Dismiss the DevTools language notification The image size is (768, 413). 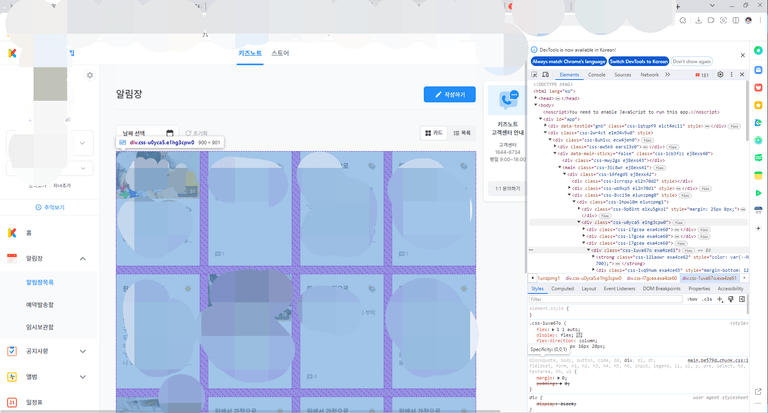point(743,55)
